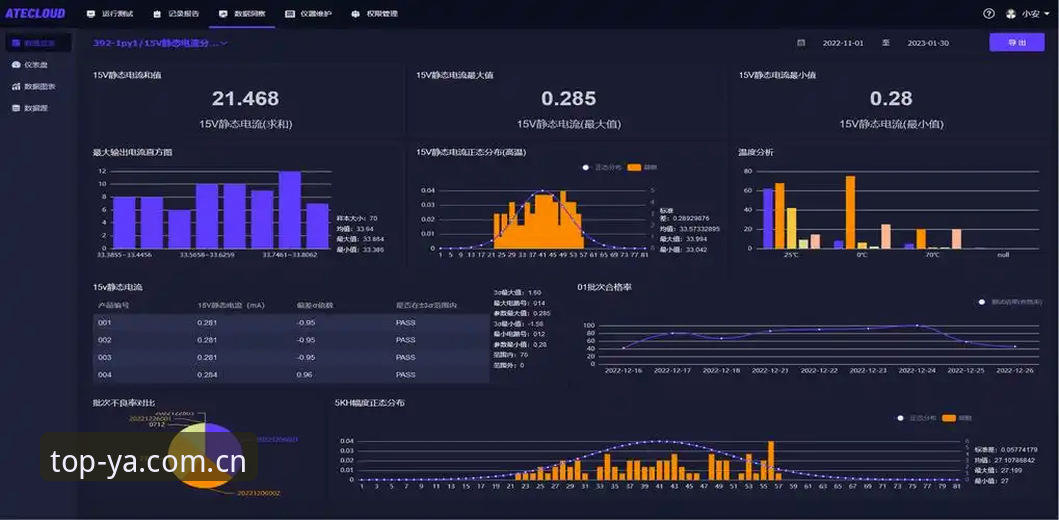Click the 01批次合格率 chart title
Screen dimensions: 1059x520
(x=604, y=287)
